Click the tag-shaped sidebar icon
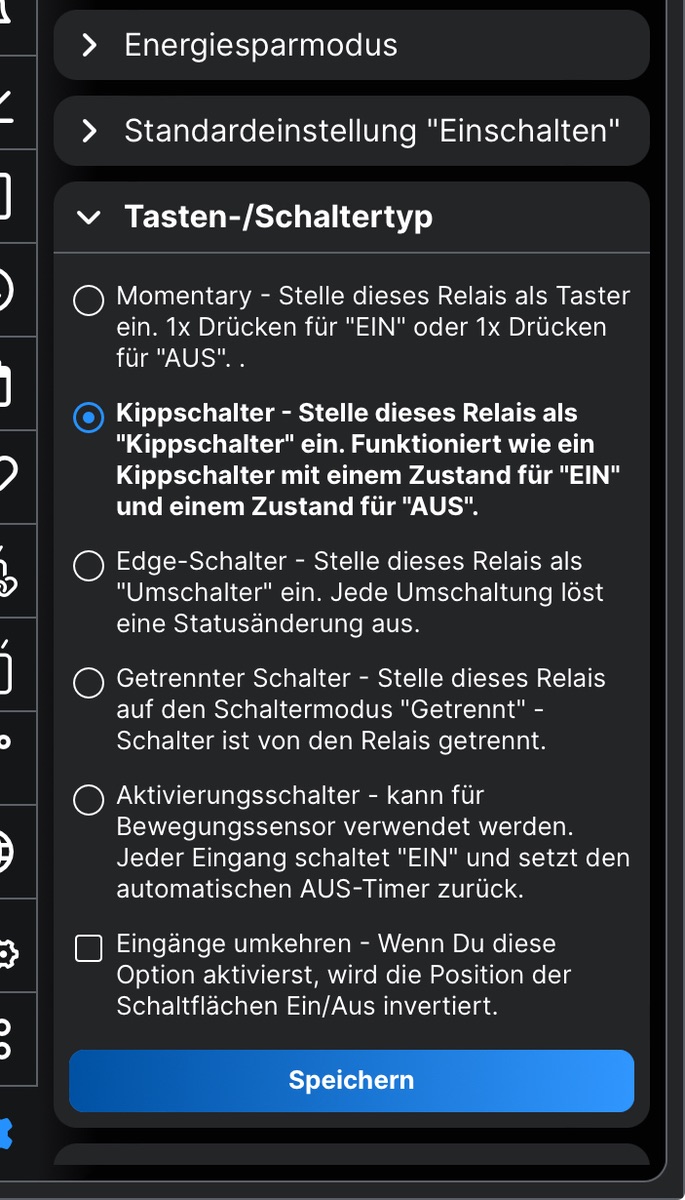This screenshot has width=685, height=1200. click(x=6, y=476)
